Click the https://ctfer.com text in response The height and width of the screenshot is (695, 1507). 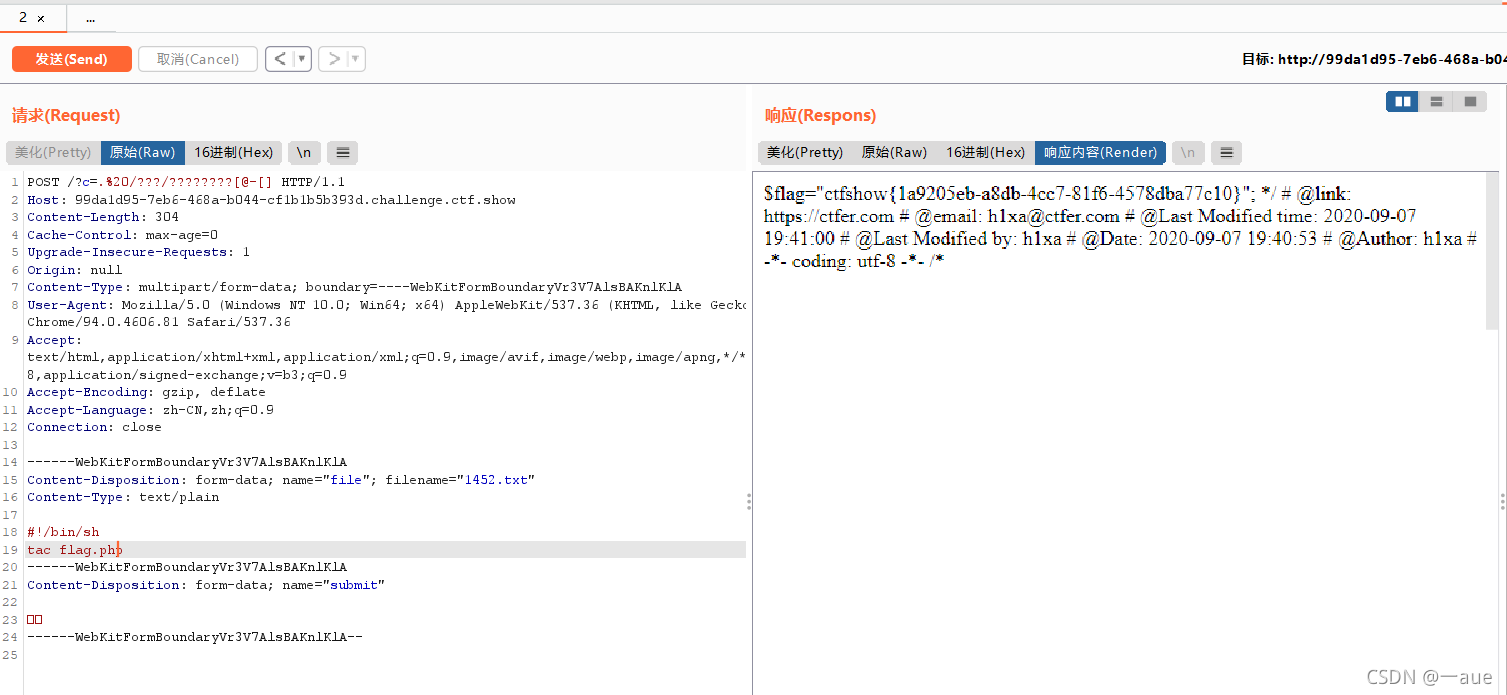[829, 216]
